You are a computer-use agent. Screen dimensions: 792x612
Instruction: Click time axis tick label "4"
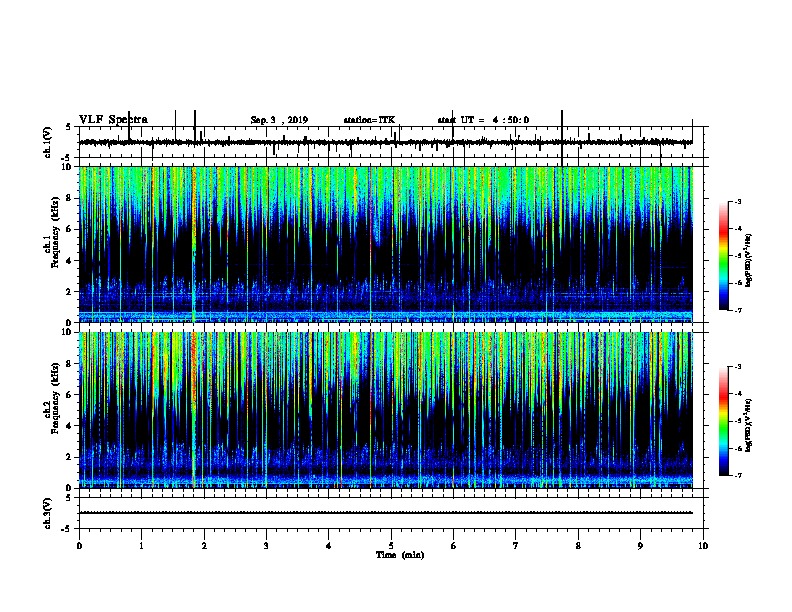[x=328, y=546]
